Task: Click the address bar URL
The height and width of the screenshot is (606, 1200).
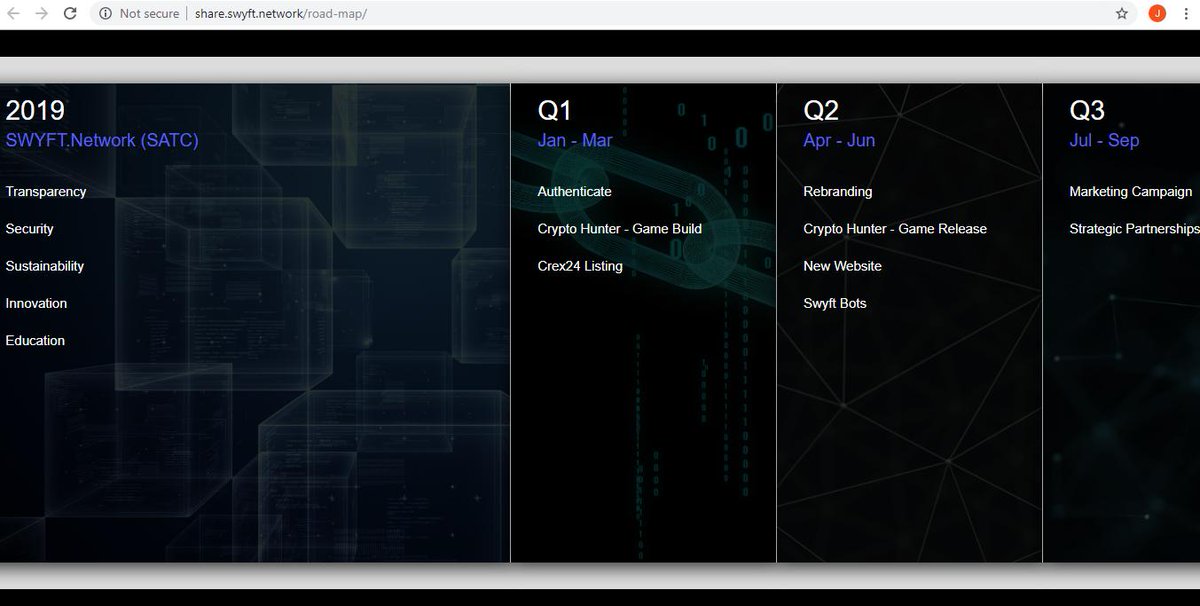Action: tap(281, 14)
